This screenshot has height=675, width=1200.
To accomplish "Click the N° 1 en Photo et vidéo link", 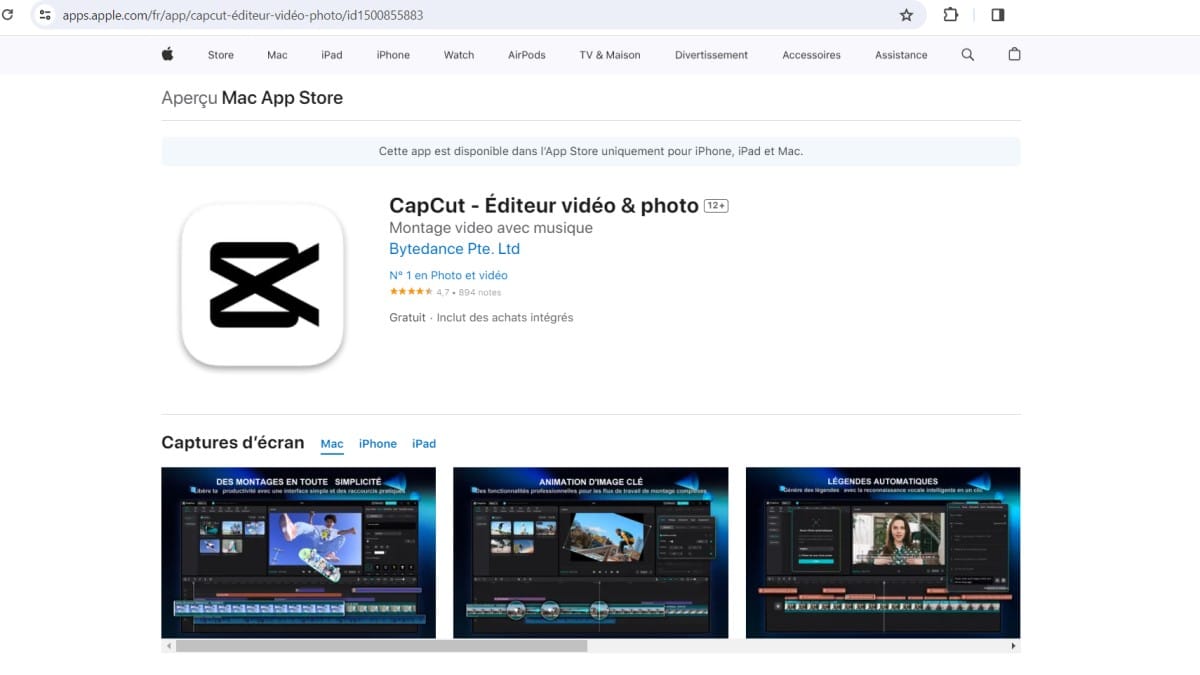I will tap(448, 275).
